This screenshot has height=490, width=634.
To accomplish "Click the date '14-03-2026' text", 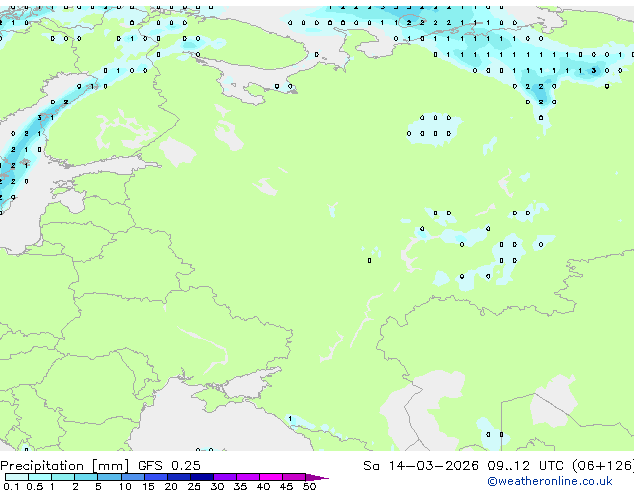I will point(433,466).
